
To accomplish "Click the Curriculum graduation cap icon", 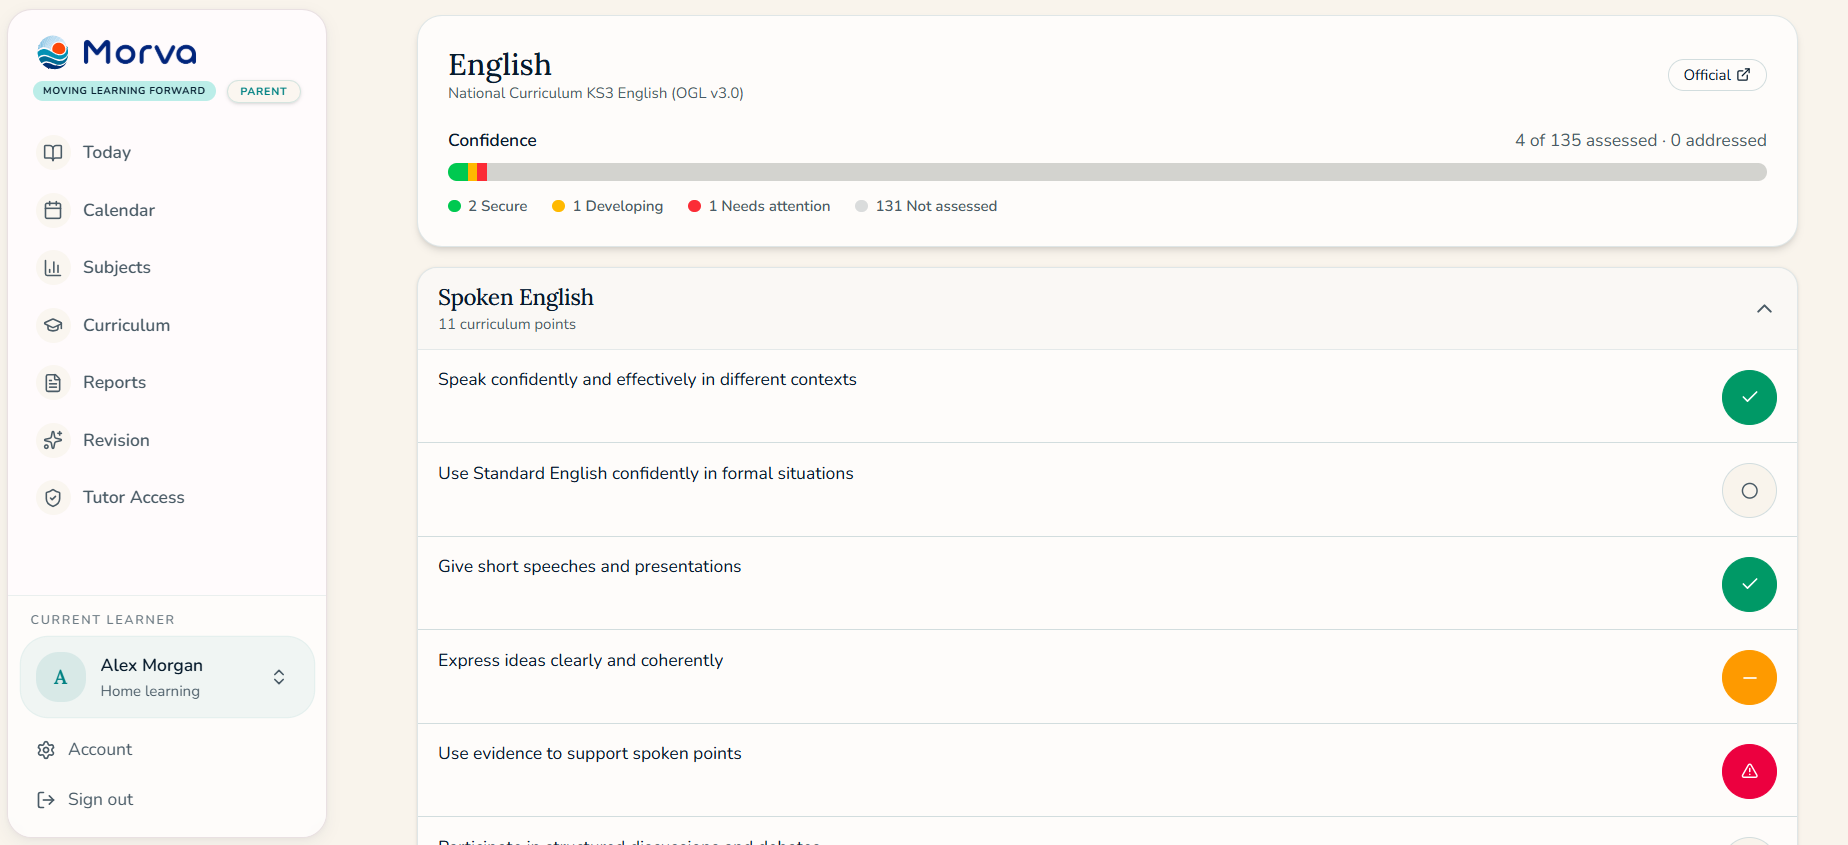I will click(53, 325).
